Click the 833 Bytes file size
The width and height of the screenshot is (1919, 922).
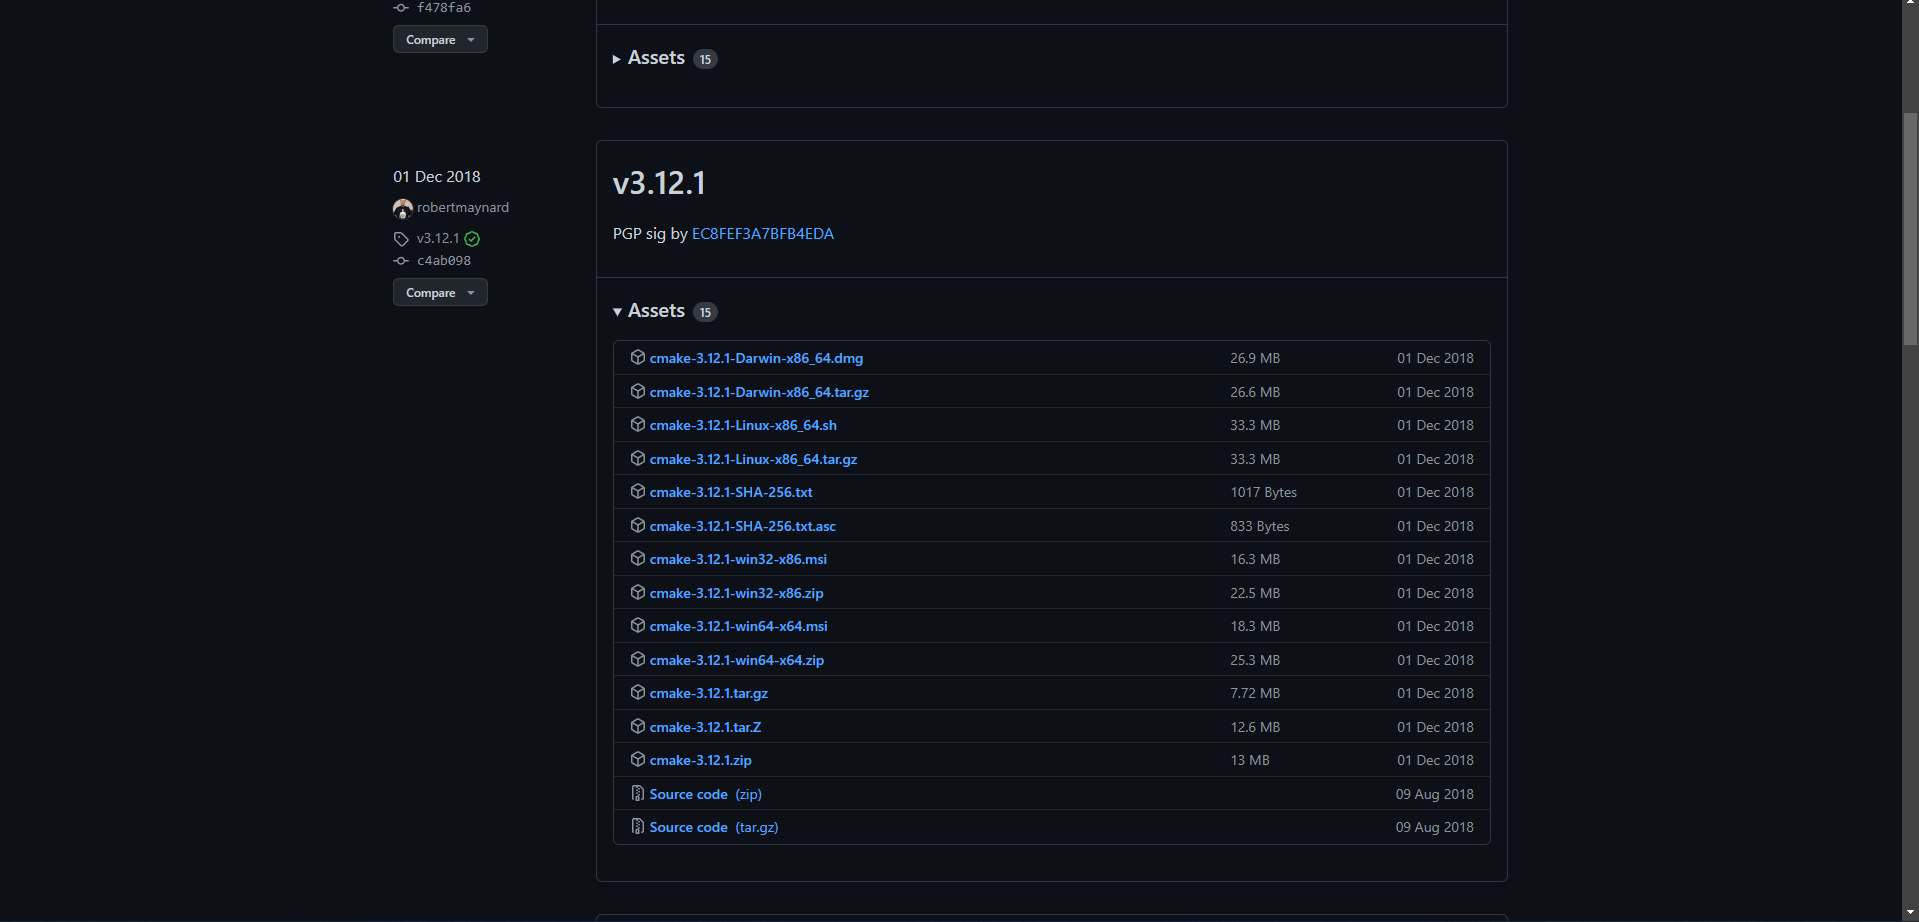(x=1260, y=526)
